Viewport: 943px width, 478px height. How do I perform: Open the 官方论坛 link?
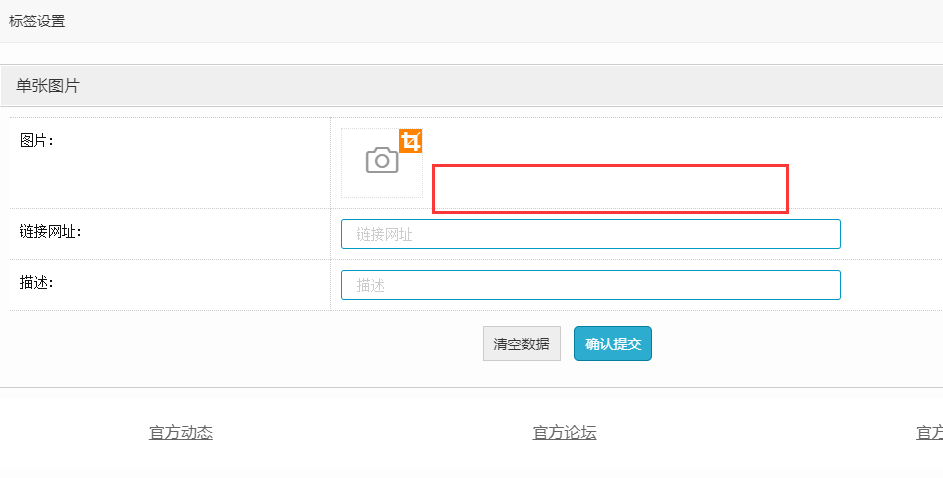click(x=564, y=432)
